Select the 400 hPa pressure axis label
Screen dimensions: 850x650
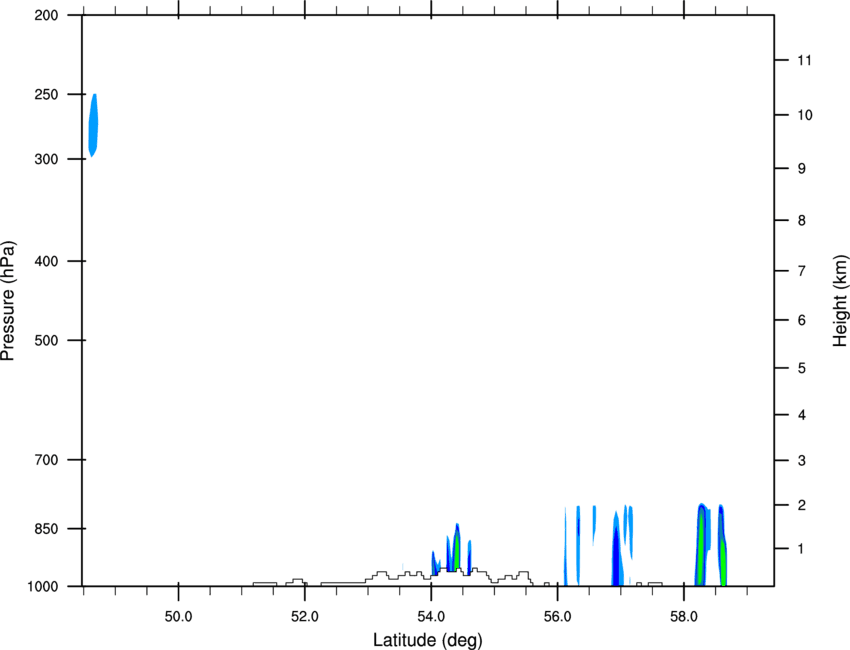[x=46, y=261]
